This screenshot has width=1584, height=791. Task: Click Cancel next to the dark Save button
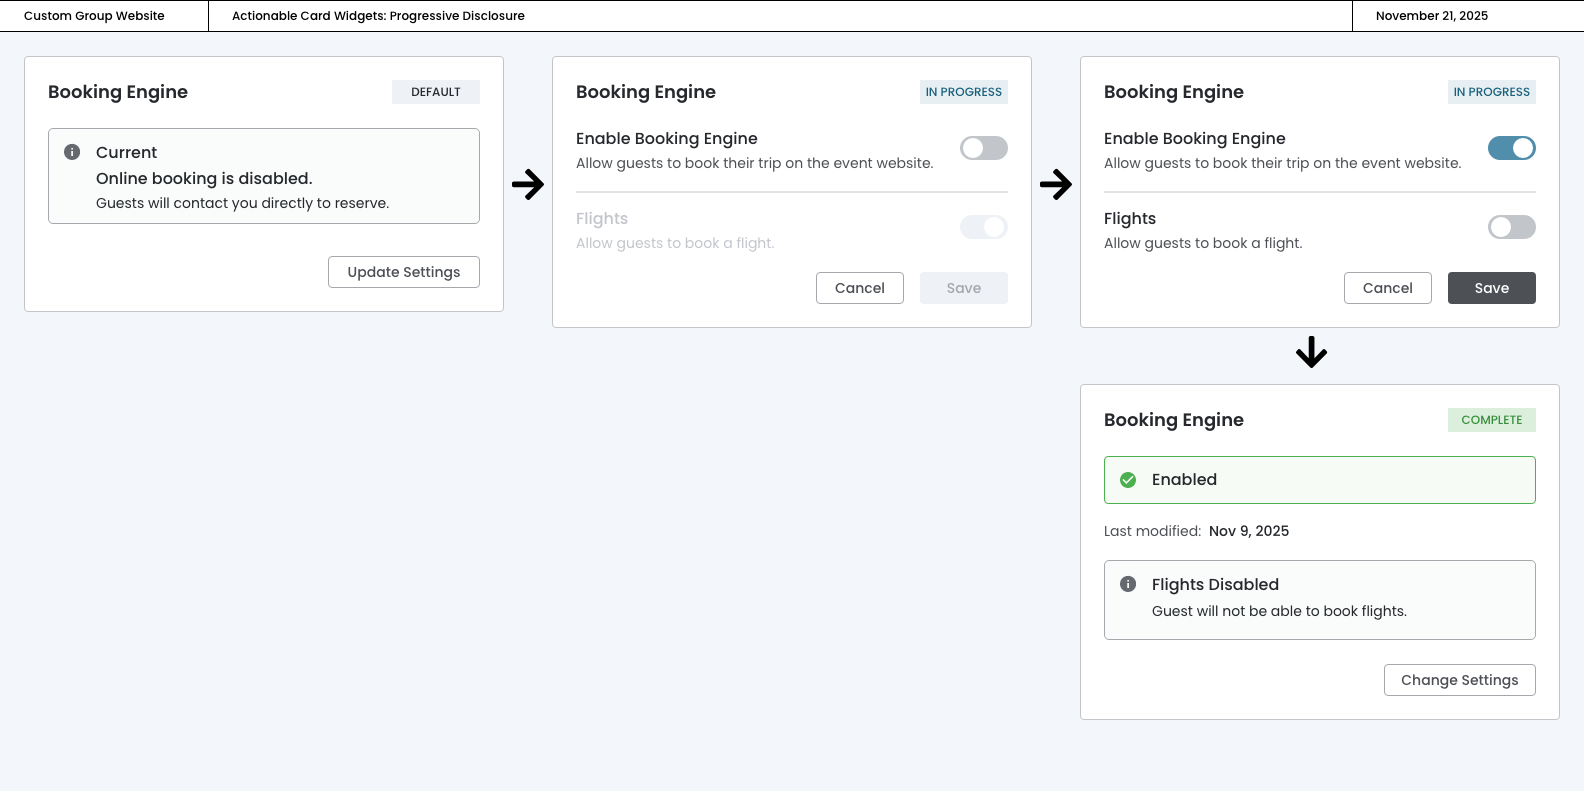point(1387,288)
